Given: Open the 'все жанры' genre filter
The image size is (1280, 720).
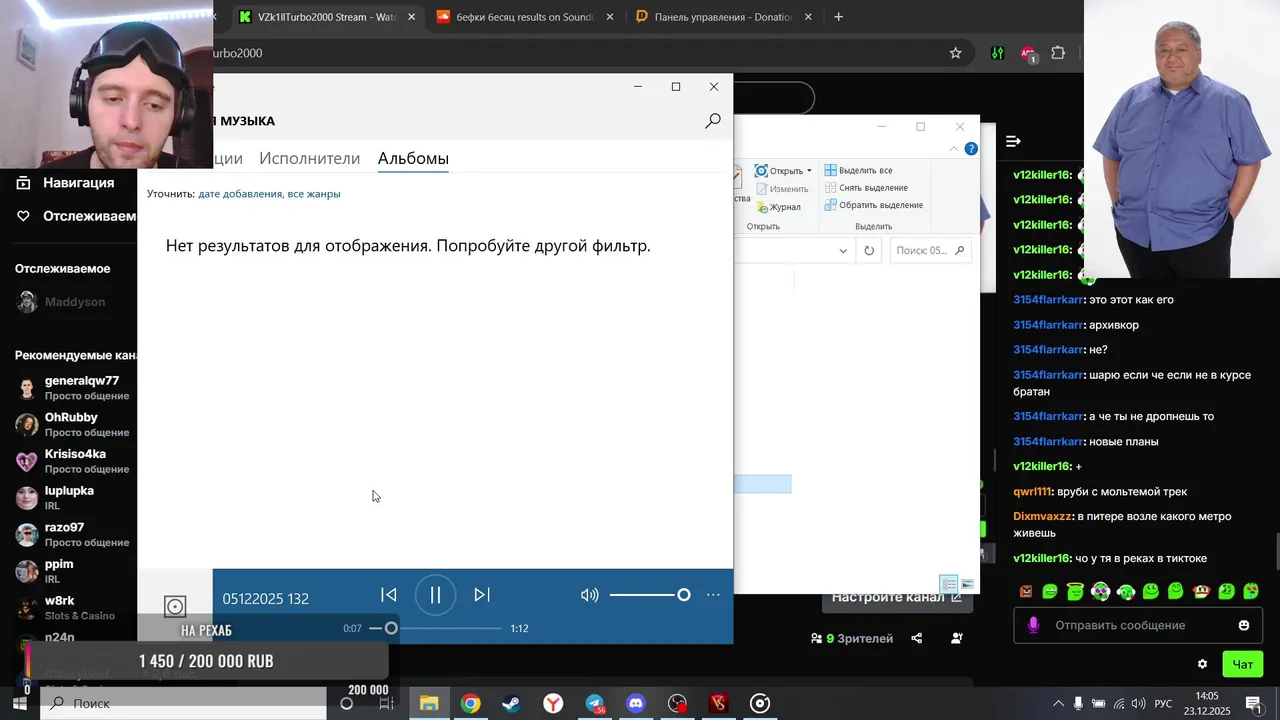Looking at the screenshot, I should coord(314,194).
